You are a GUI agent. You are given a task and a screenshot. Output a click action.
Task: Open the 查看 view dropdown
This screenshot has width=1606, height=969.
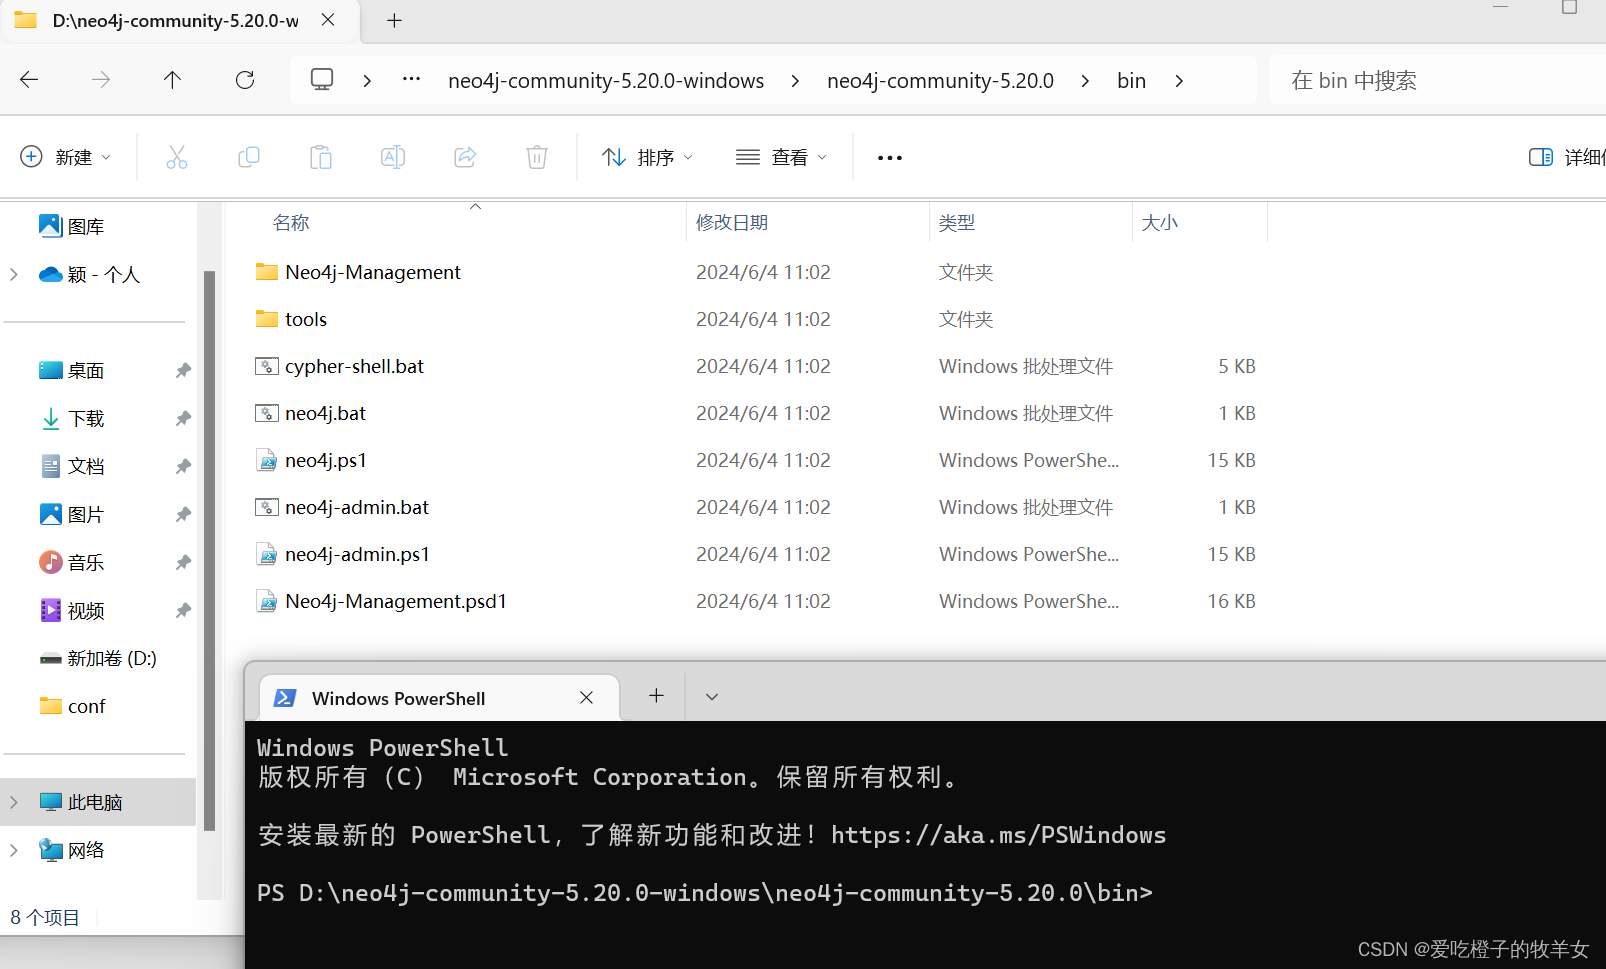tap(782, 157)
